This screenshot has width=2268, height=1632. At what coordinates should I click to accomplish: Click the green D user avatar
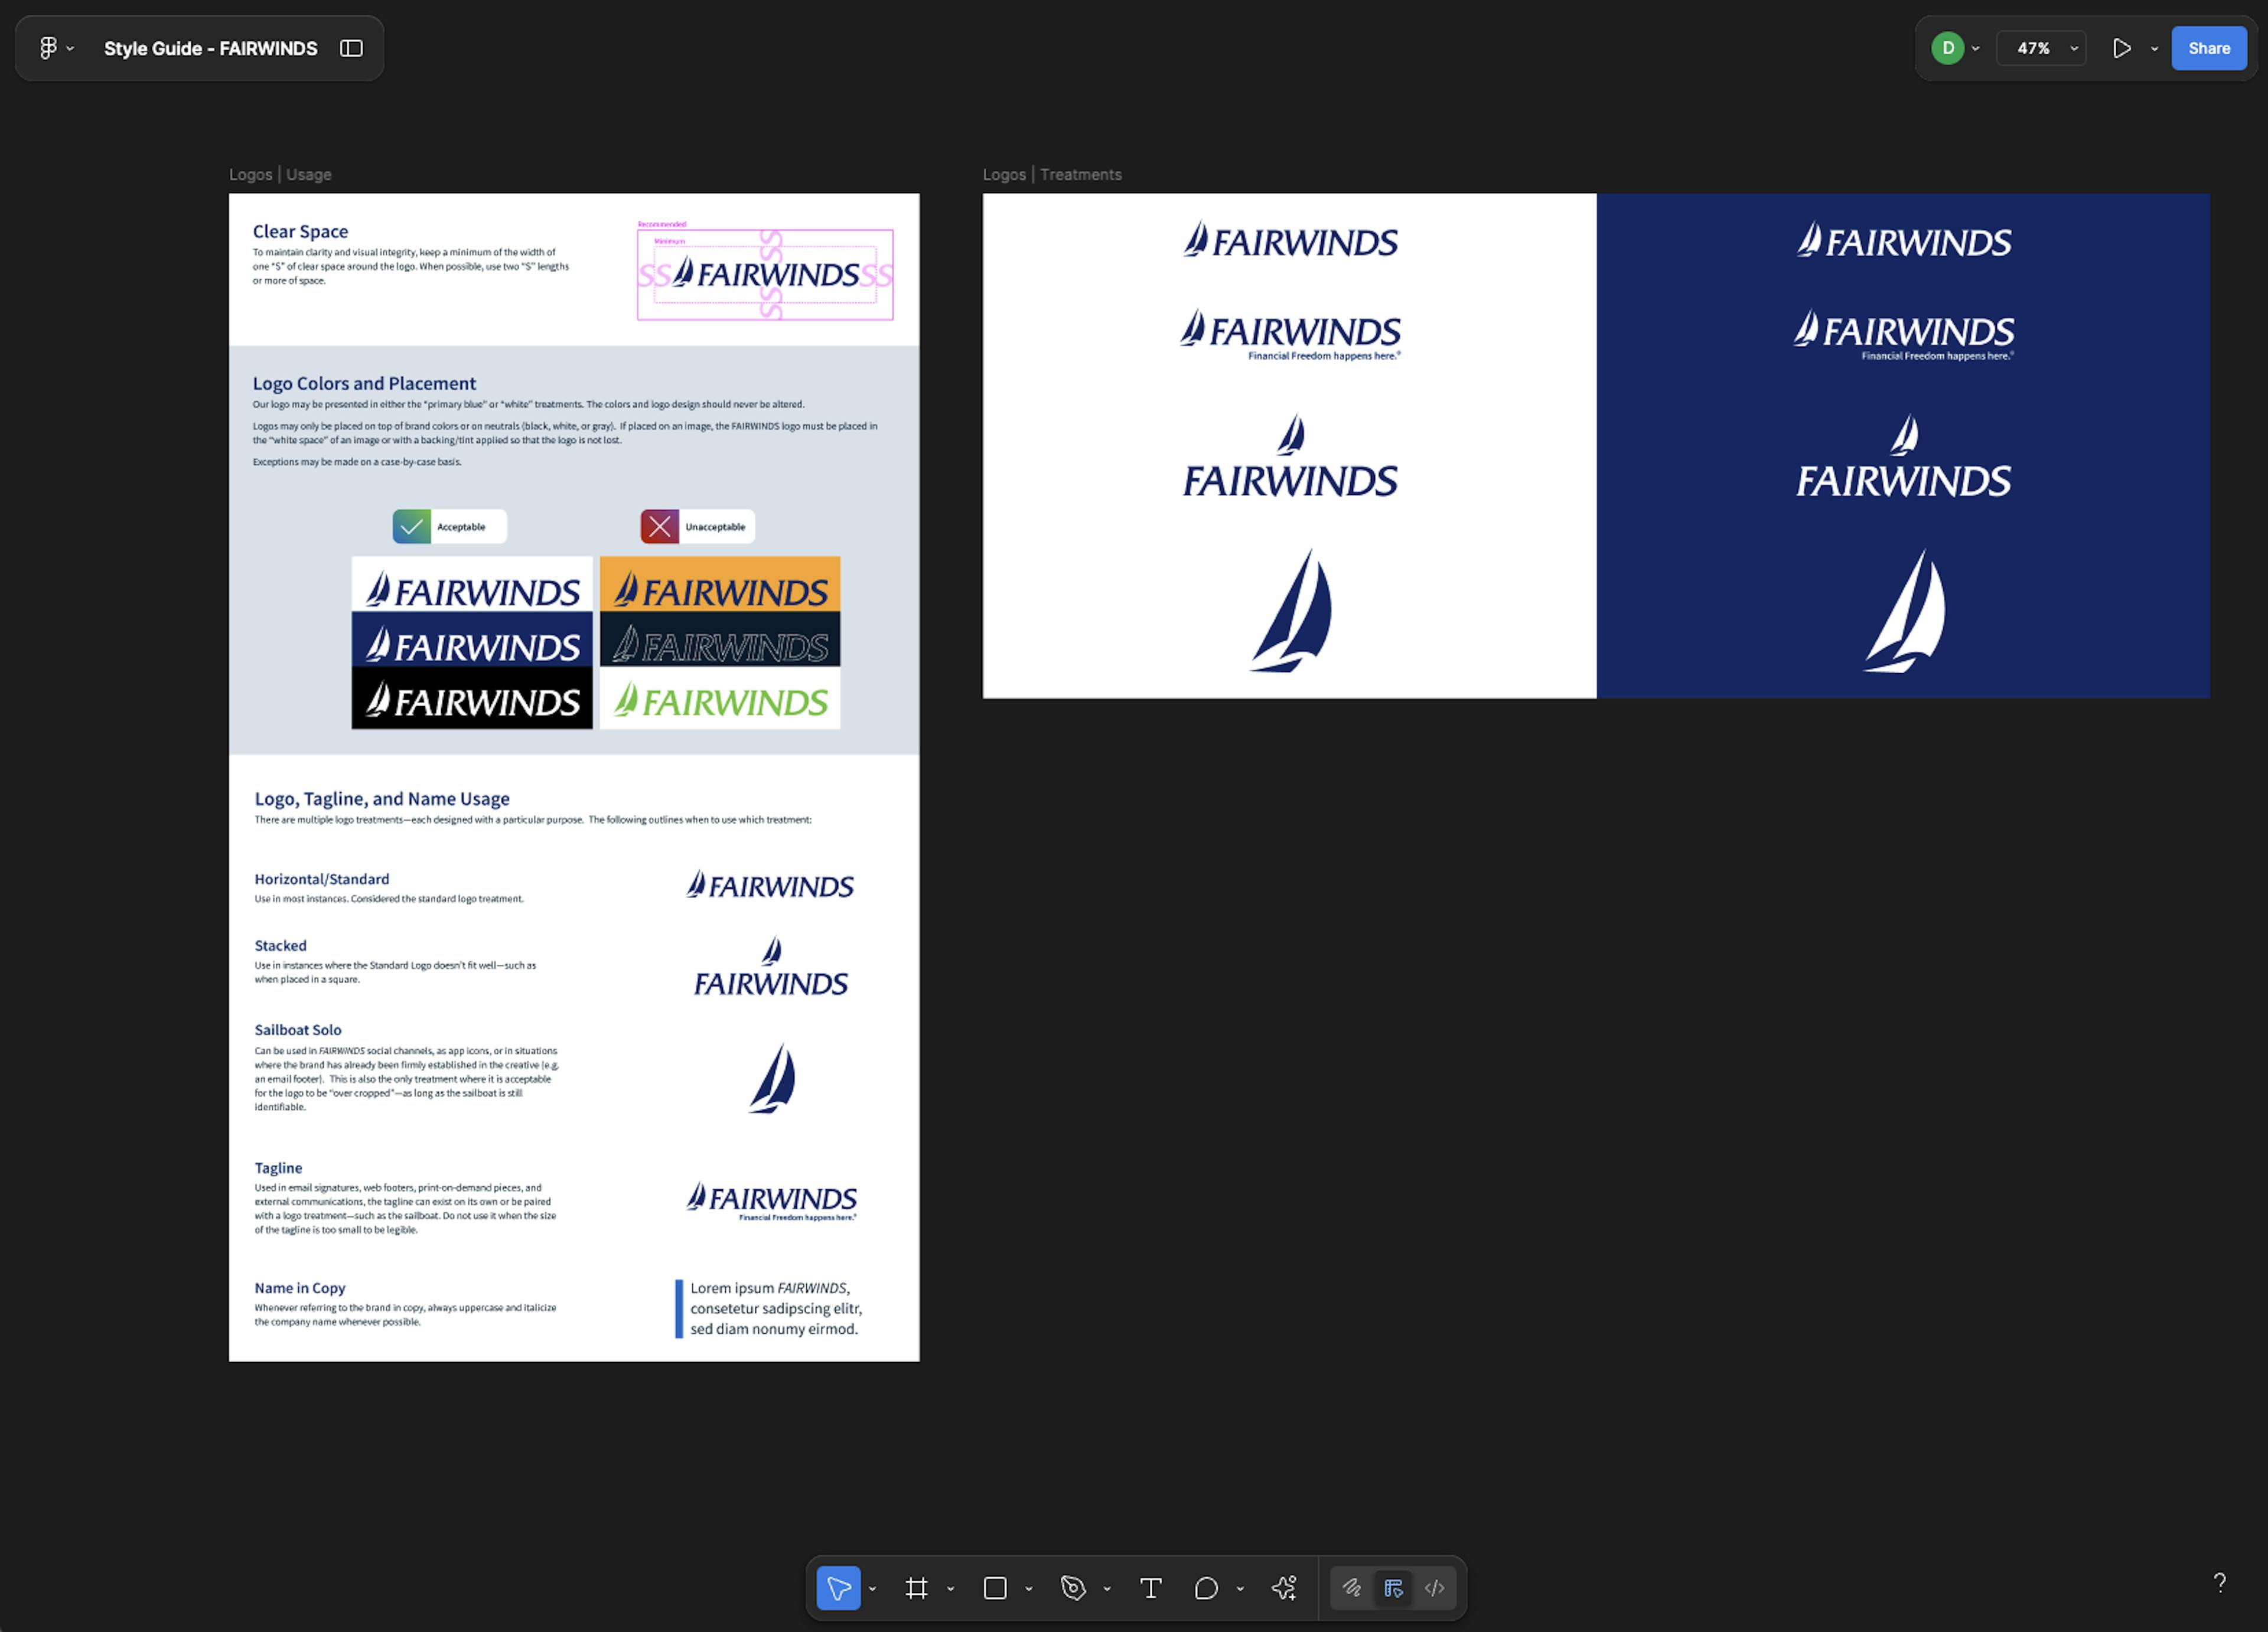pos(1947,48)
